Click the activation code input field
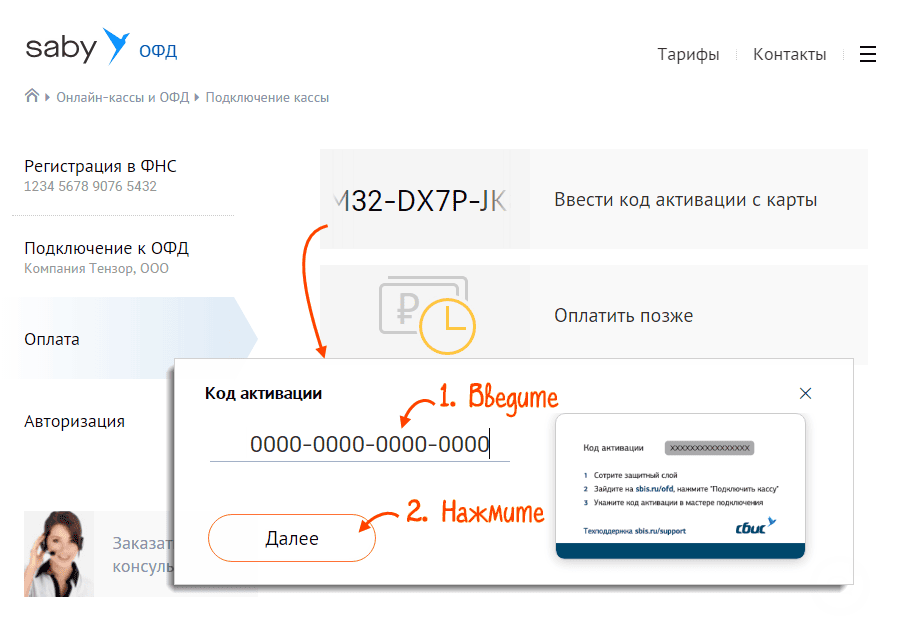This screenshot has width=900, height=630. [x=360, y=444]
